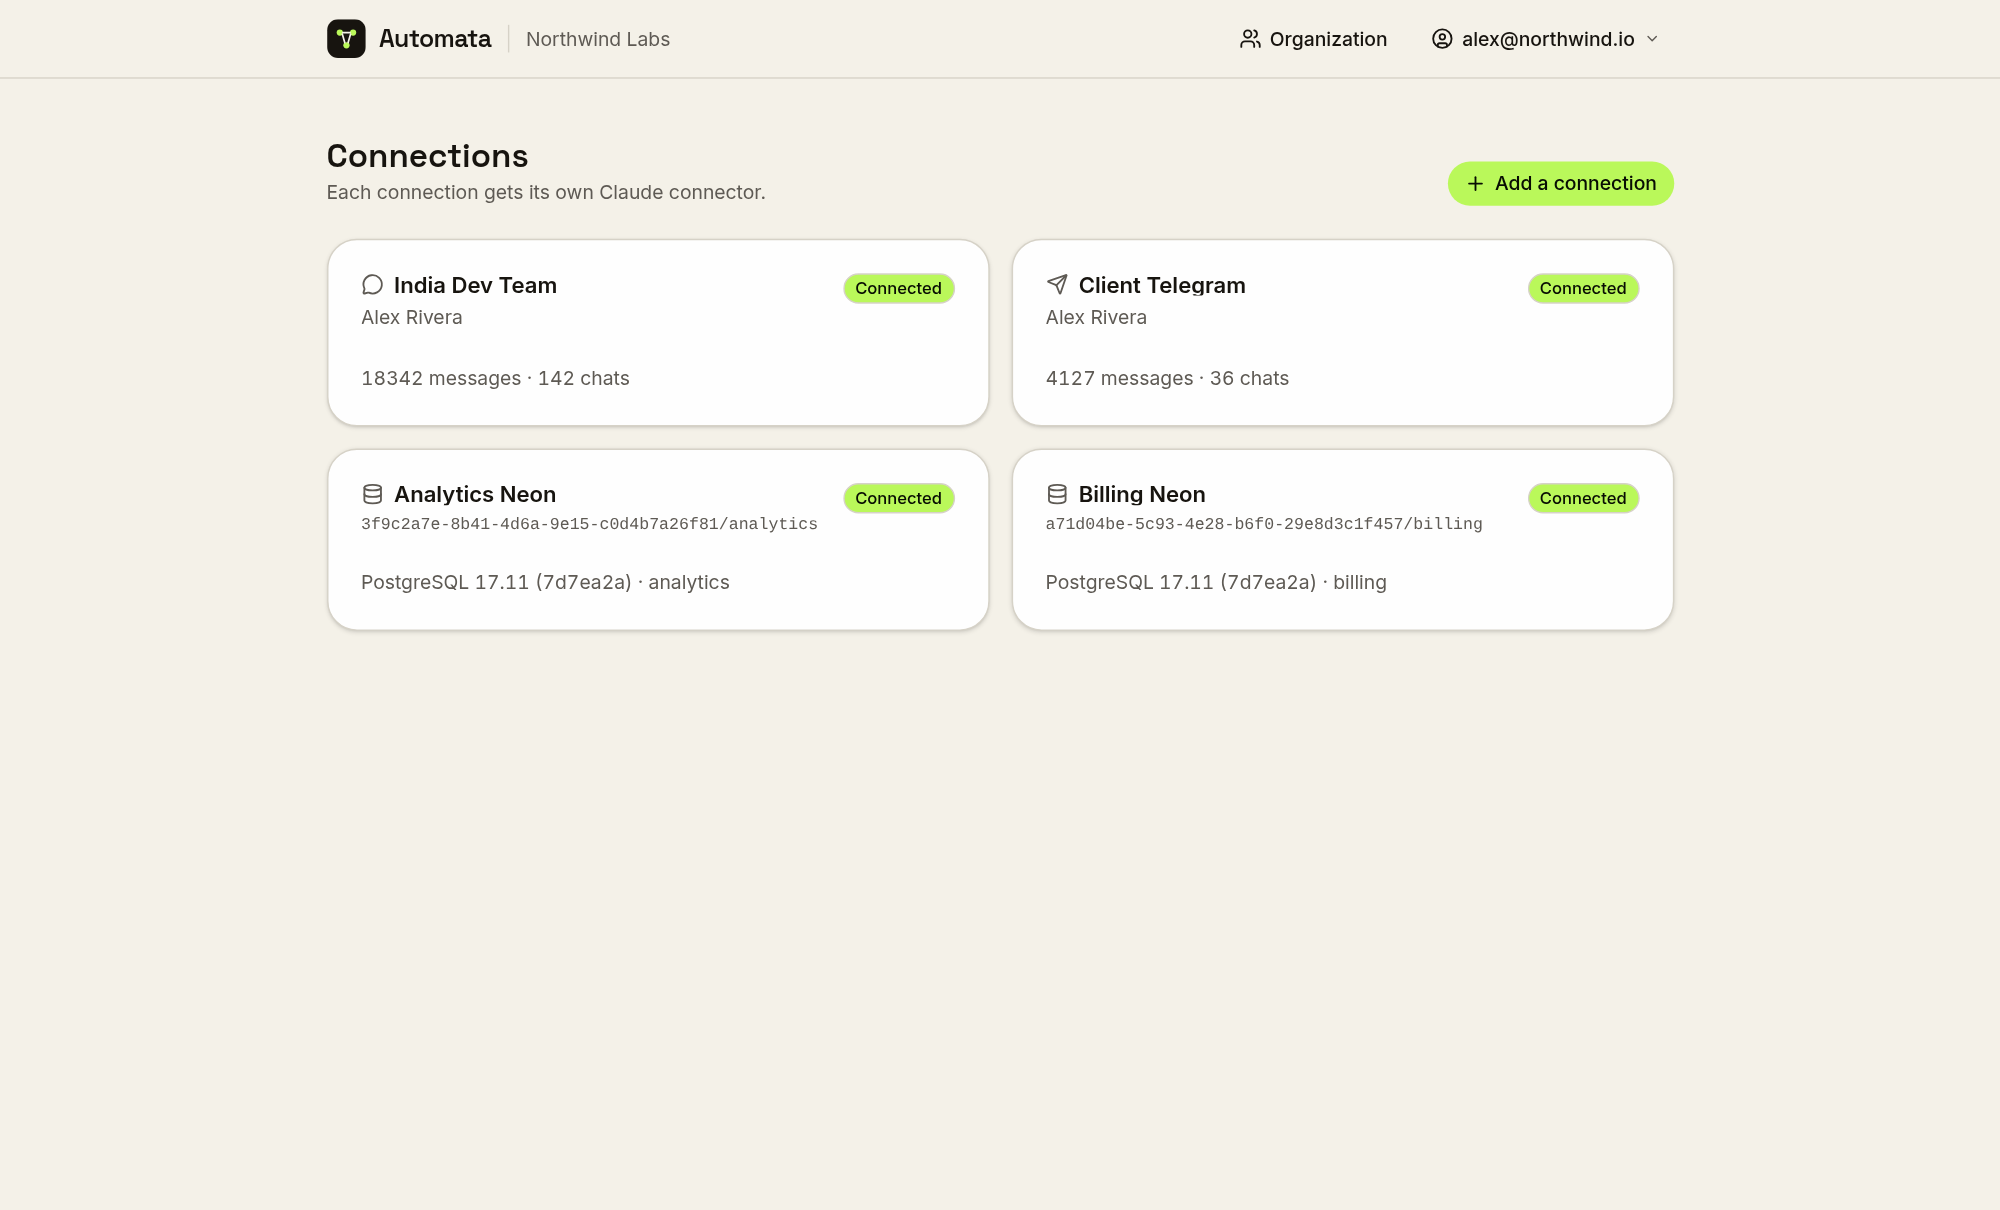Click Alex Rivera under Client Telegram
This screenshot has width=2000, height=1210.
point(1096,317)
